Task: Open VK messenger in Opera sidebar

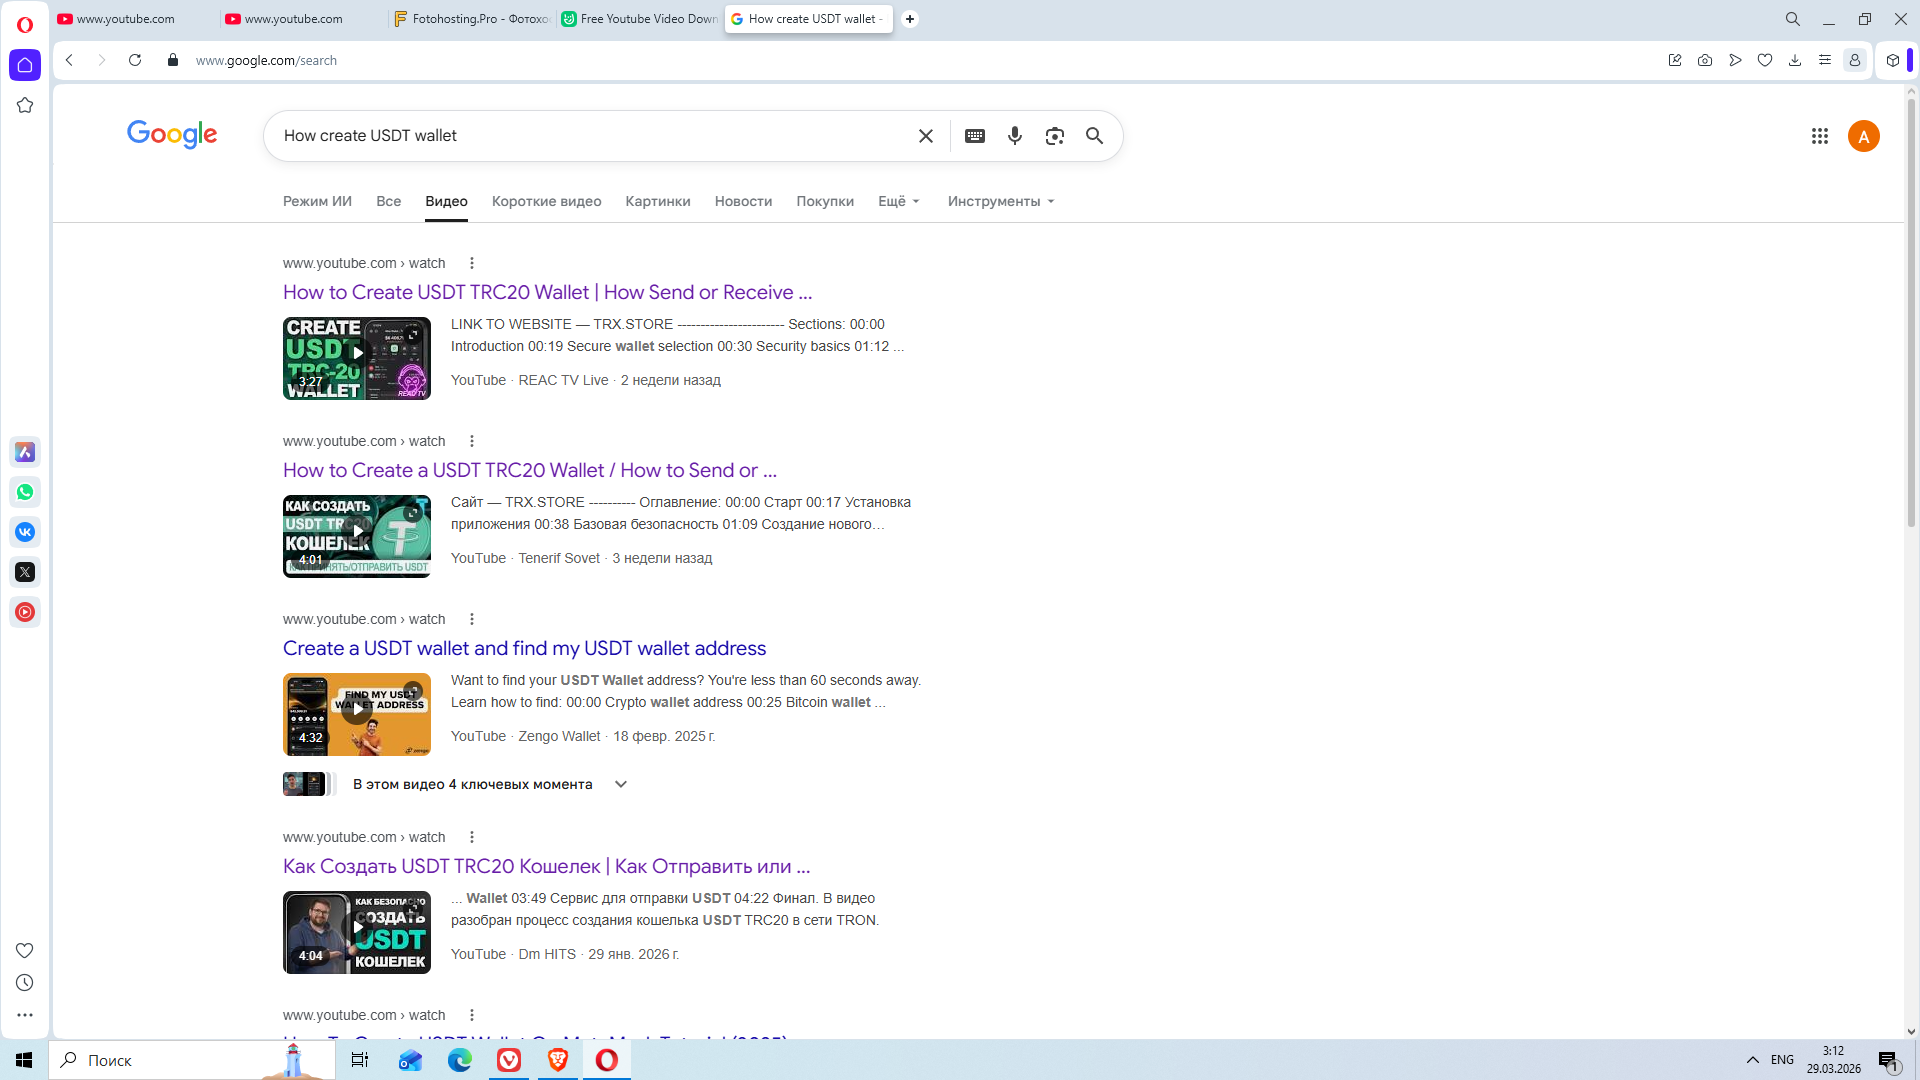Action: 25,532
